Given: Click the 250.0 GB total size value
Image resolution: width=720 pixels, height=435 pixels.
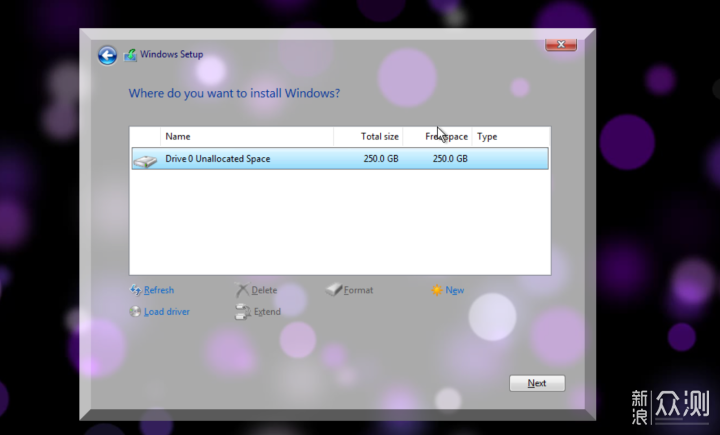Looking at the screenshot, I should 381,158.
